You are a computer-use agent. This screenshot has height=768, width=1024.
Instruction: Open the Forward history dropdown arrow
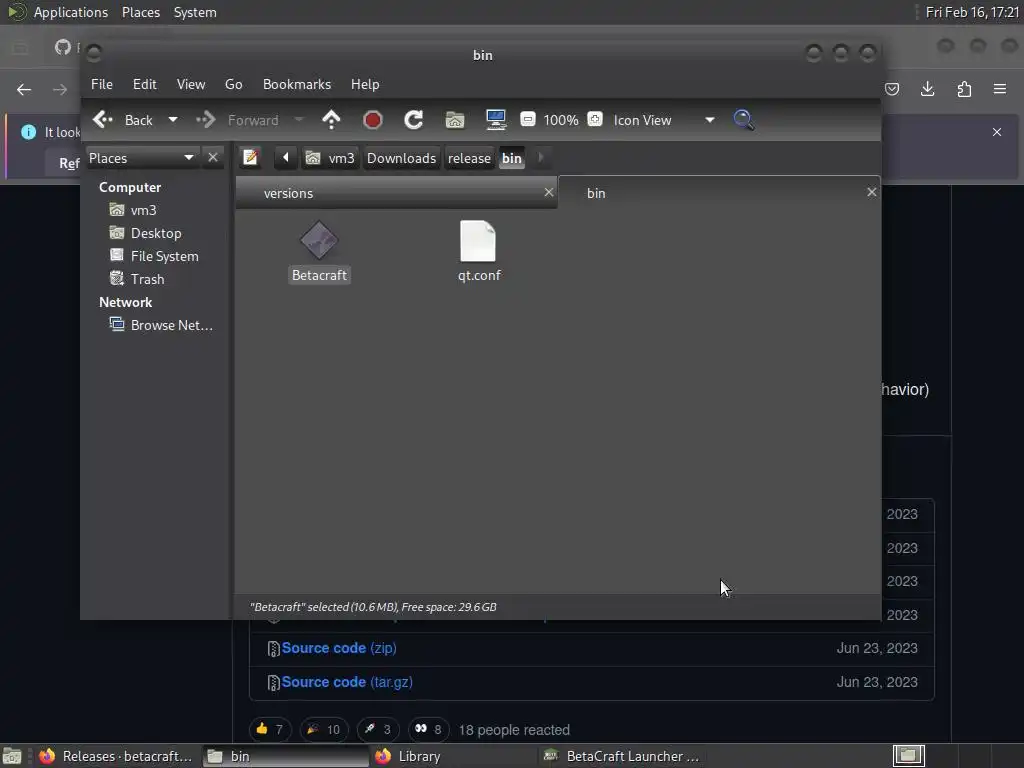point(298,120)
